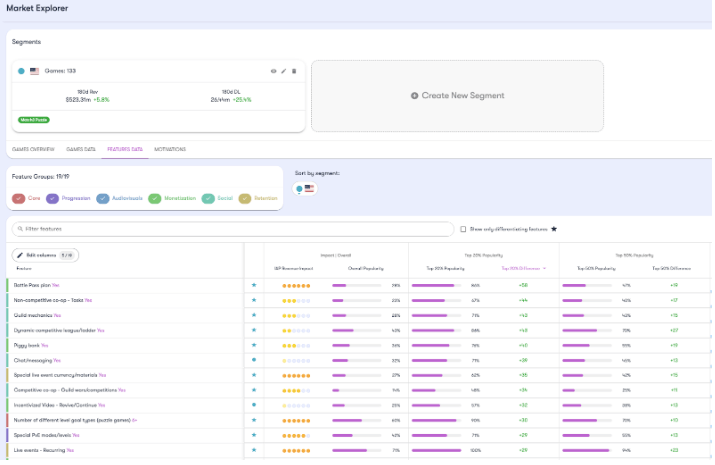Sort by Top 20% Difference column

coord(523,268)
